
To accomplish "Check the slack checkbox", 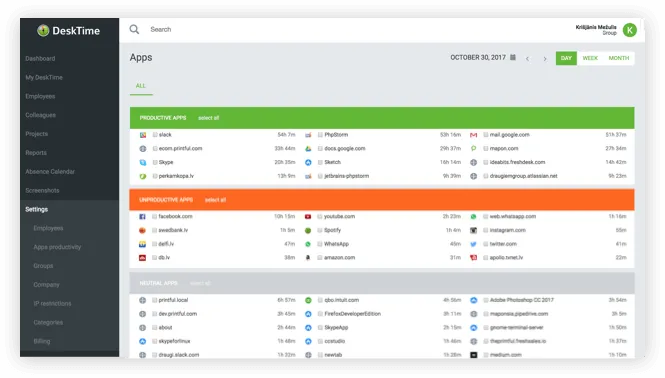I will 155,135.
